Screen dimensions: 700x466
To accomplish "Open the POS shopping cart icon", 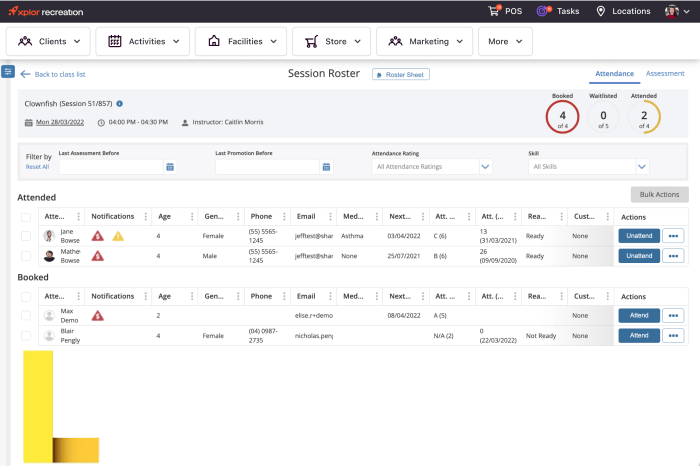I will [x=494, y=11].
